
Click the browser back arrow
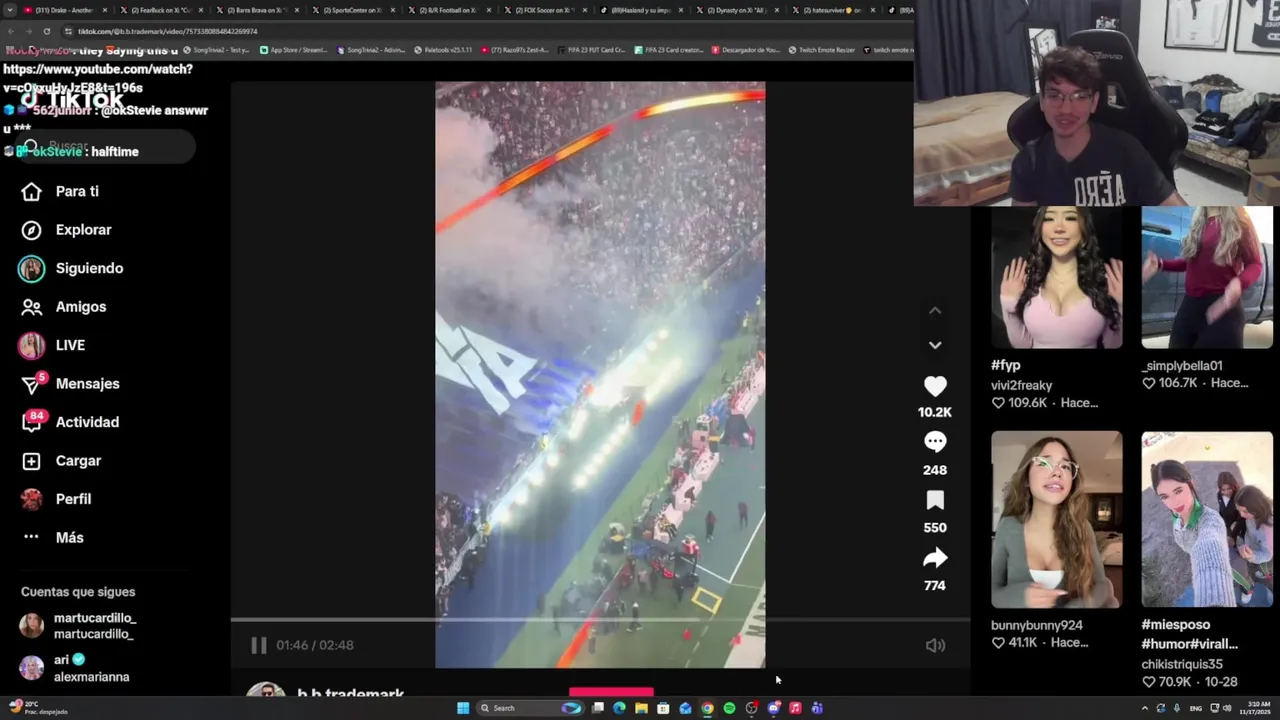(x=11, y=31)
